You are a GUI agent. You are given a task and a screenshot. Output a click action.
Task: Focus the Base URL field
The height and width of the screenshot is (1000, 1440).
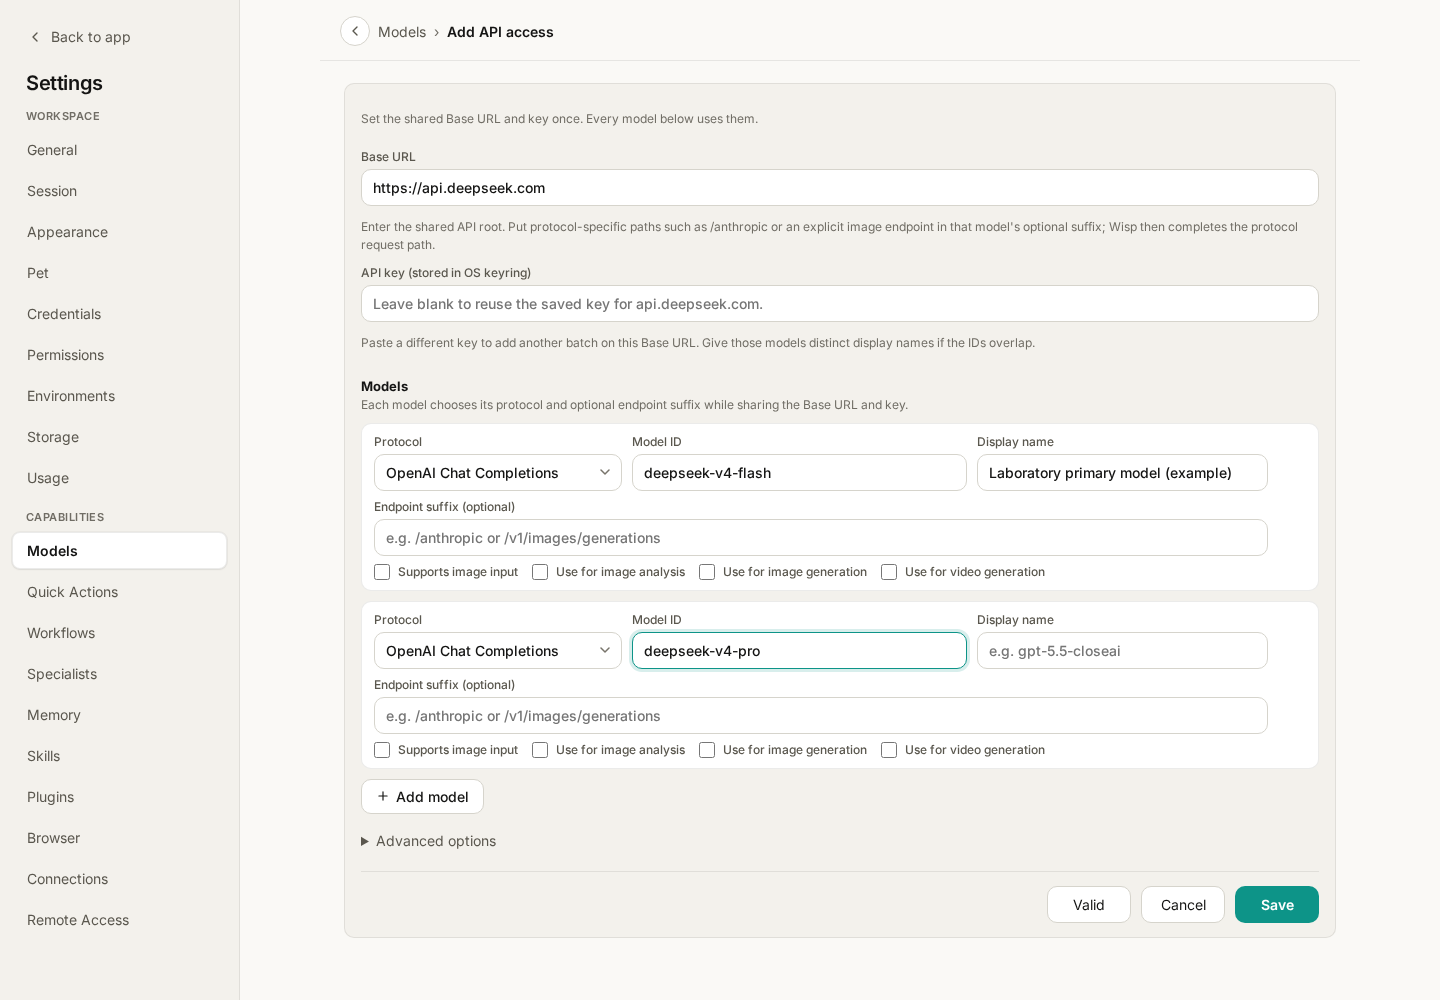click(x=840, y=188)
